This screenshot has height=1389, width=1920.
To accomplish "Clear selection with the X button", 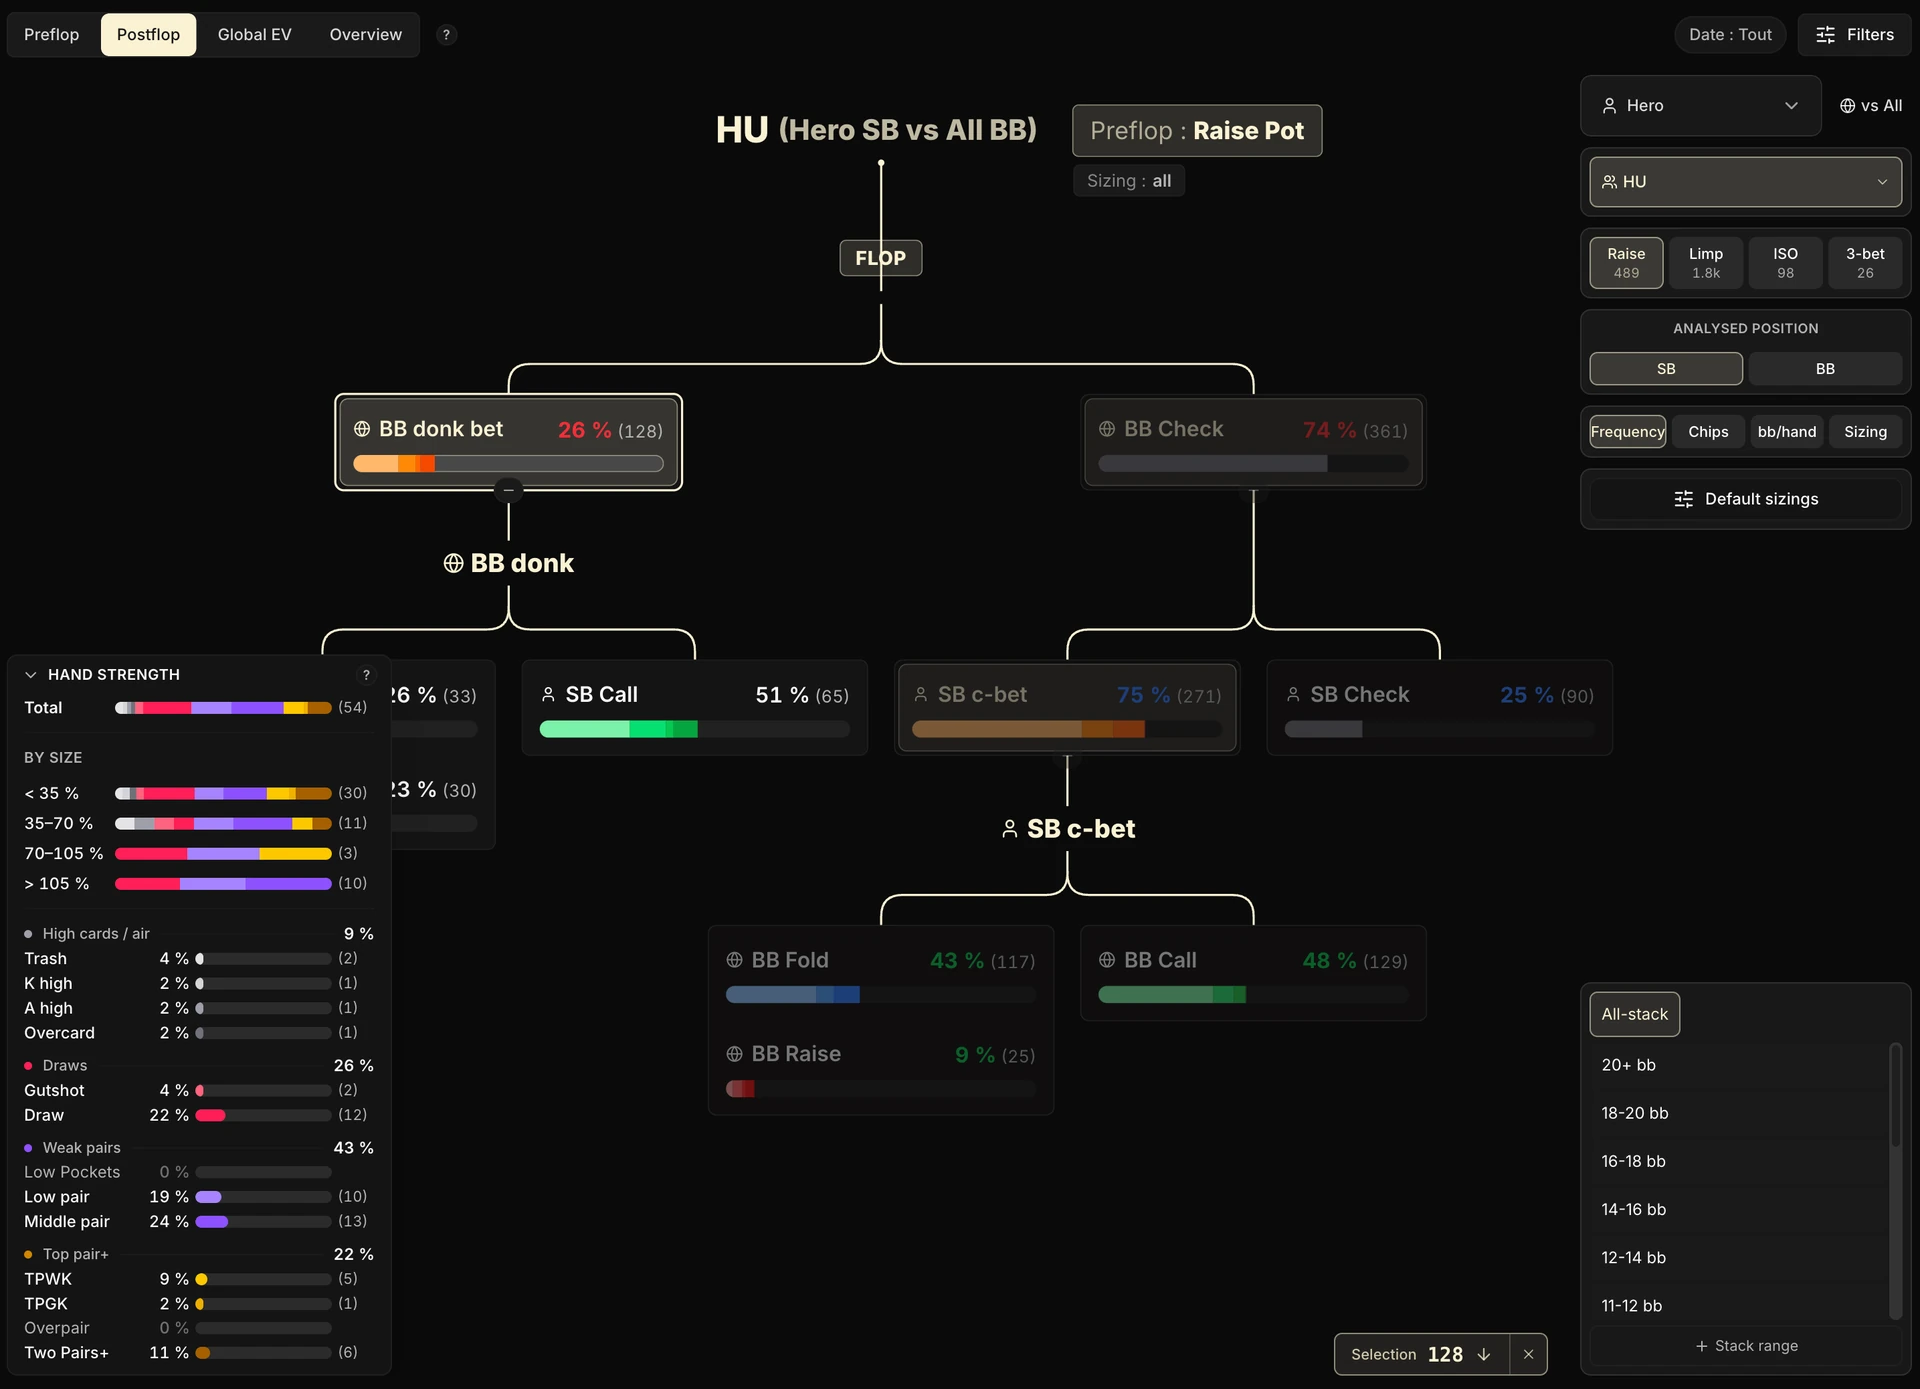I will (x=1528, y=1354).
